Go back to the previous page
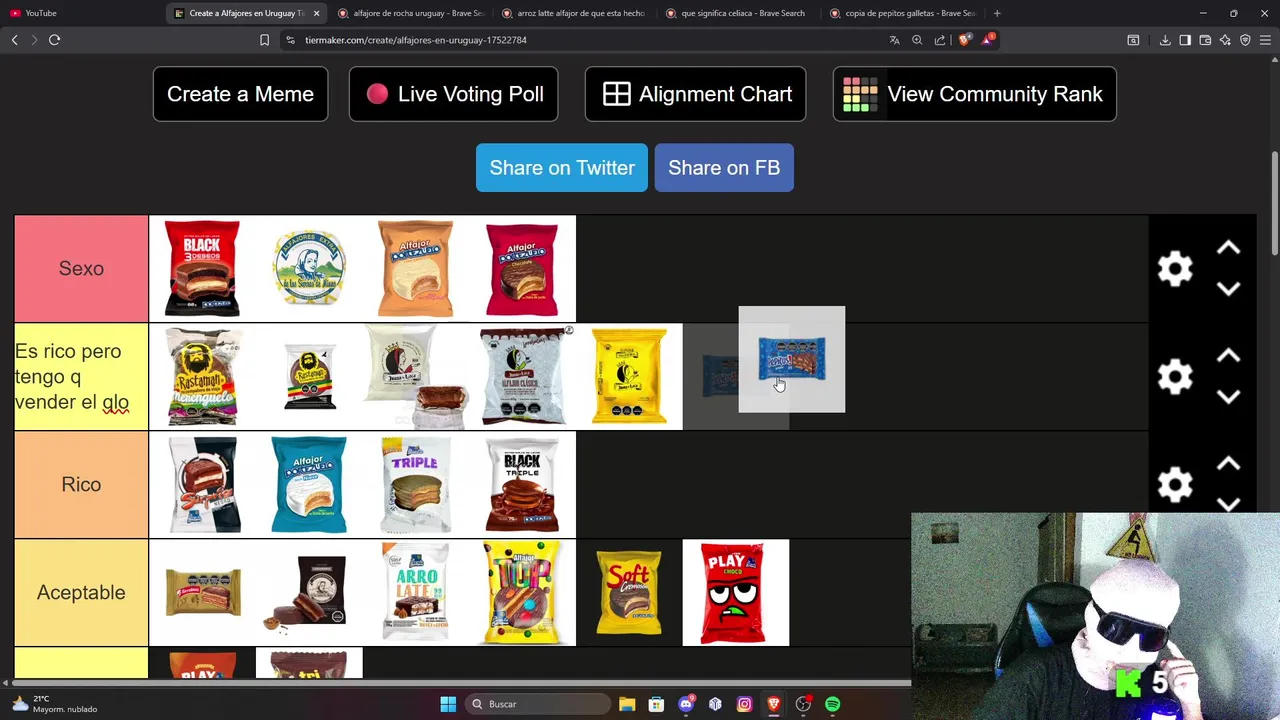This screenshot has width=1280, height=720. click(x=14, y=40)
